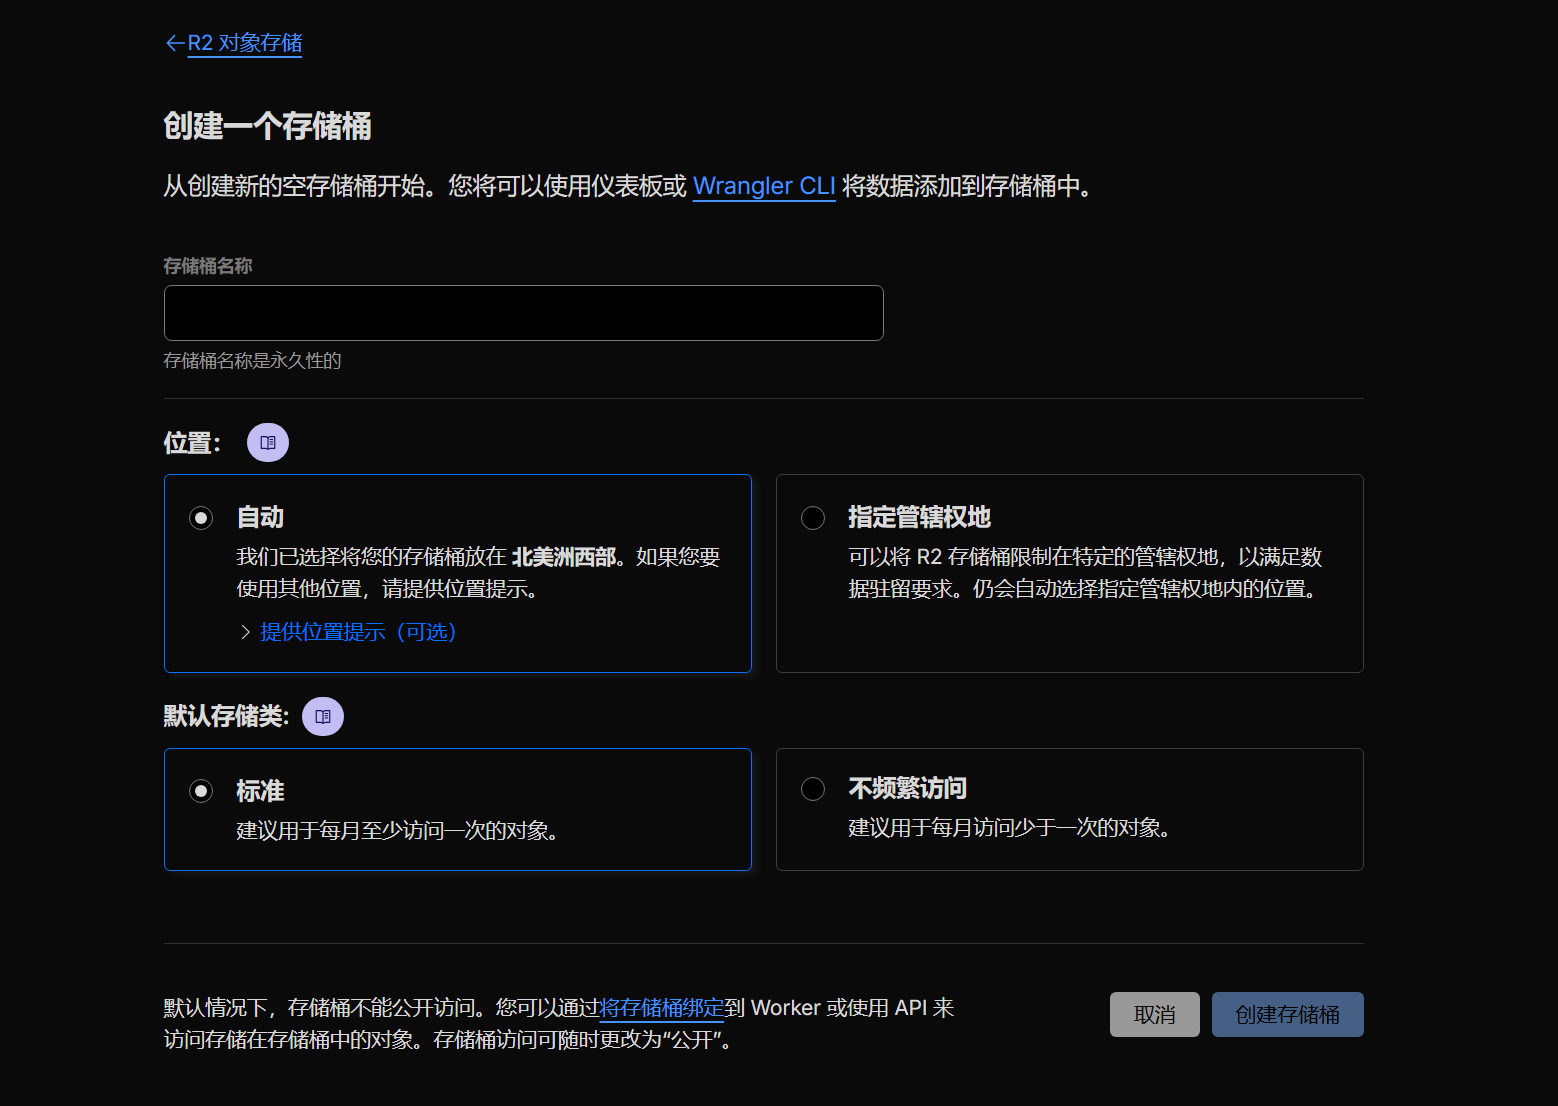Click the 提供位置提示（可选）link text
The width and height of the screenshot is (1558, 1106).
(x=358, y=632)
